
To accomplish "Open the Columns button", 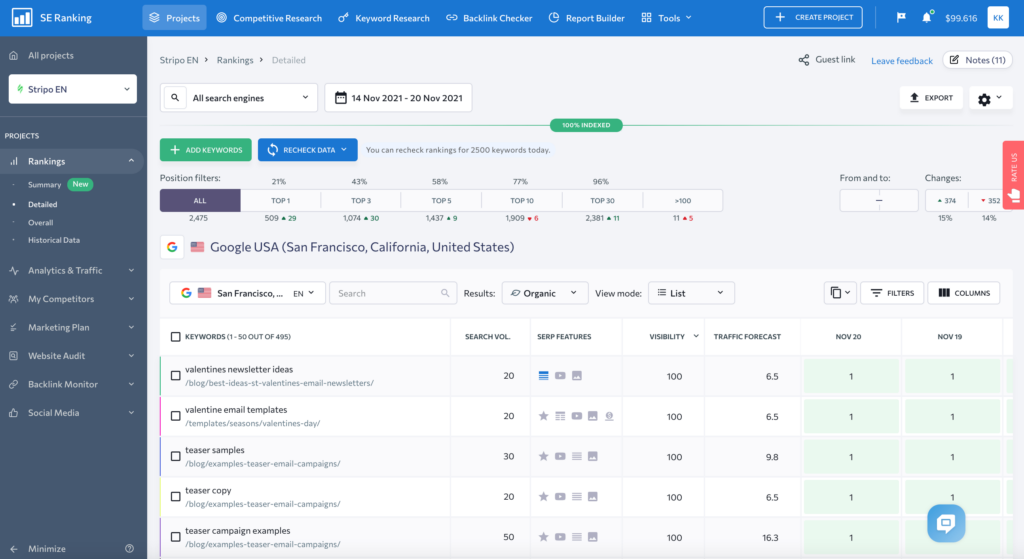I will pyautogui.click(x=964, y=293).
